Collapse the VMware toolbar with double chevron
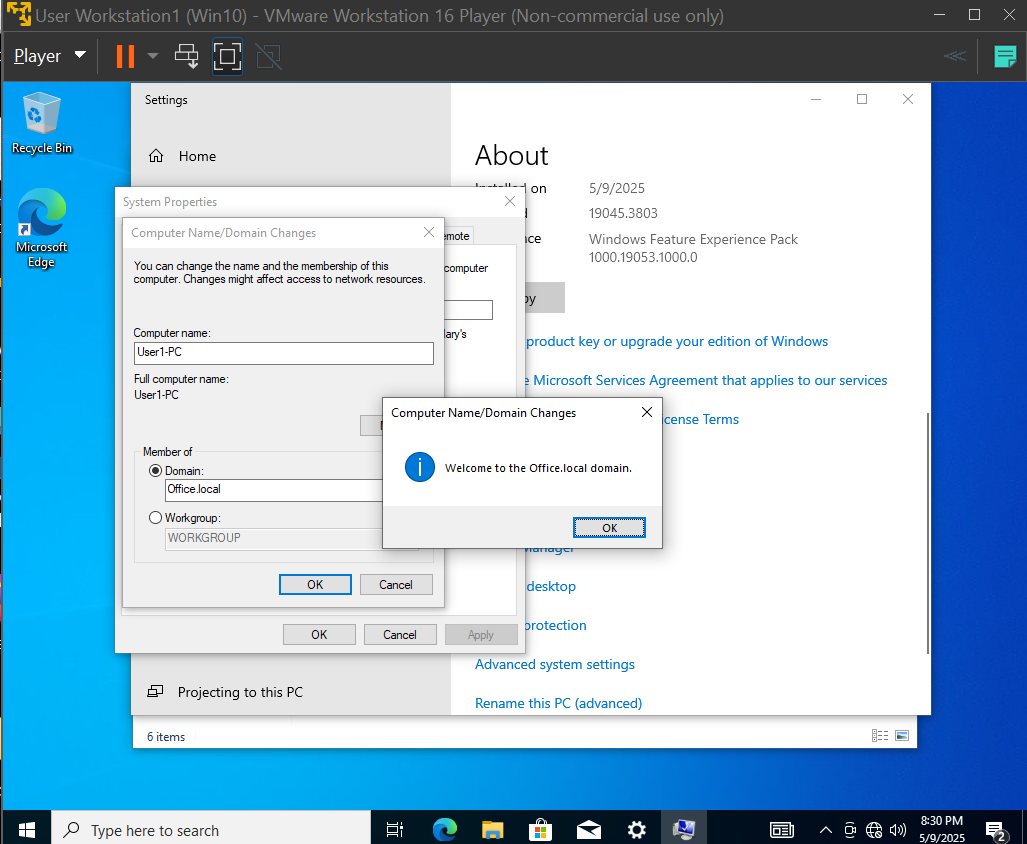 954,56
